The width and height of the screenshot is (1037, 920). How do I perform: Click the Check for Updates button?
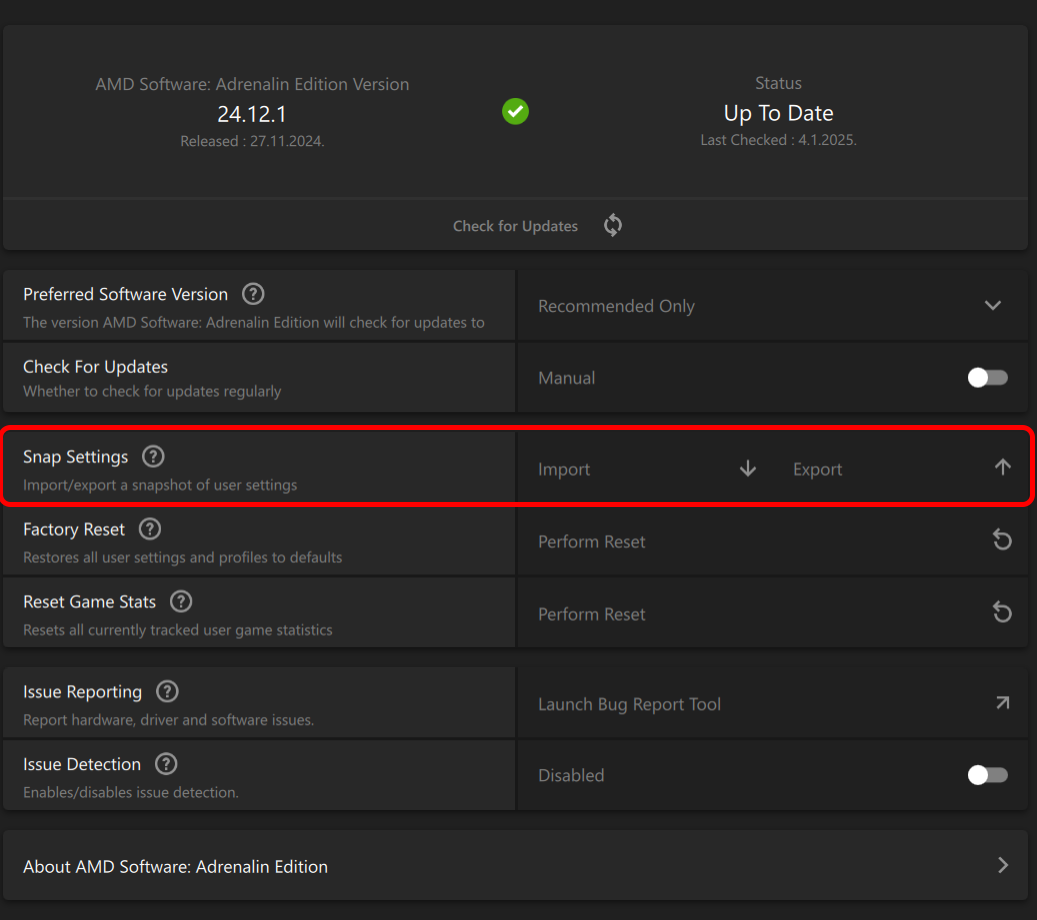click(x=515, y=226)
